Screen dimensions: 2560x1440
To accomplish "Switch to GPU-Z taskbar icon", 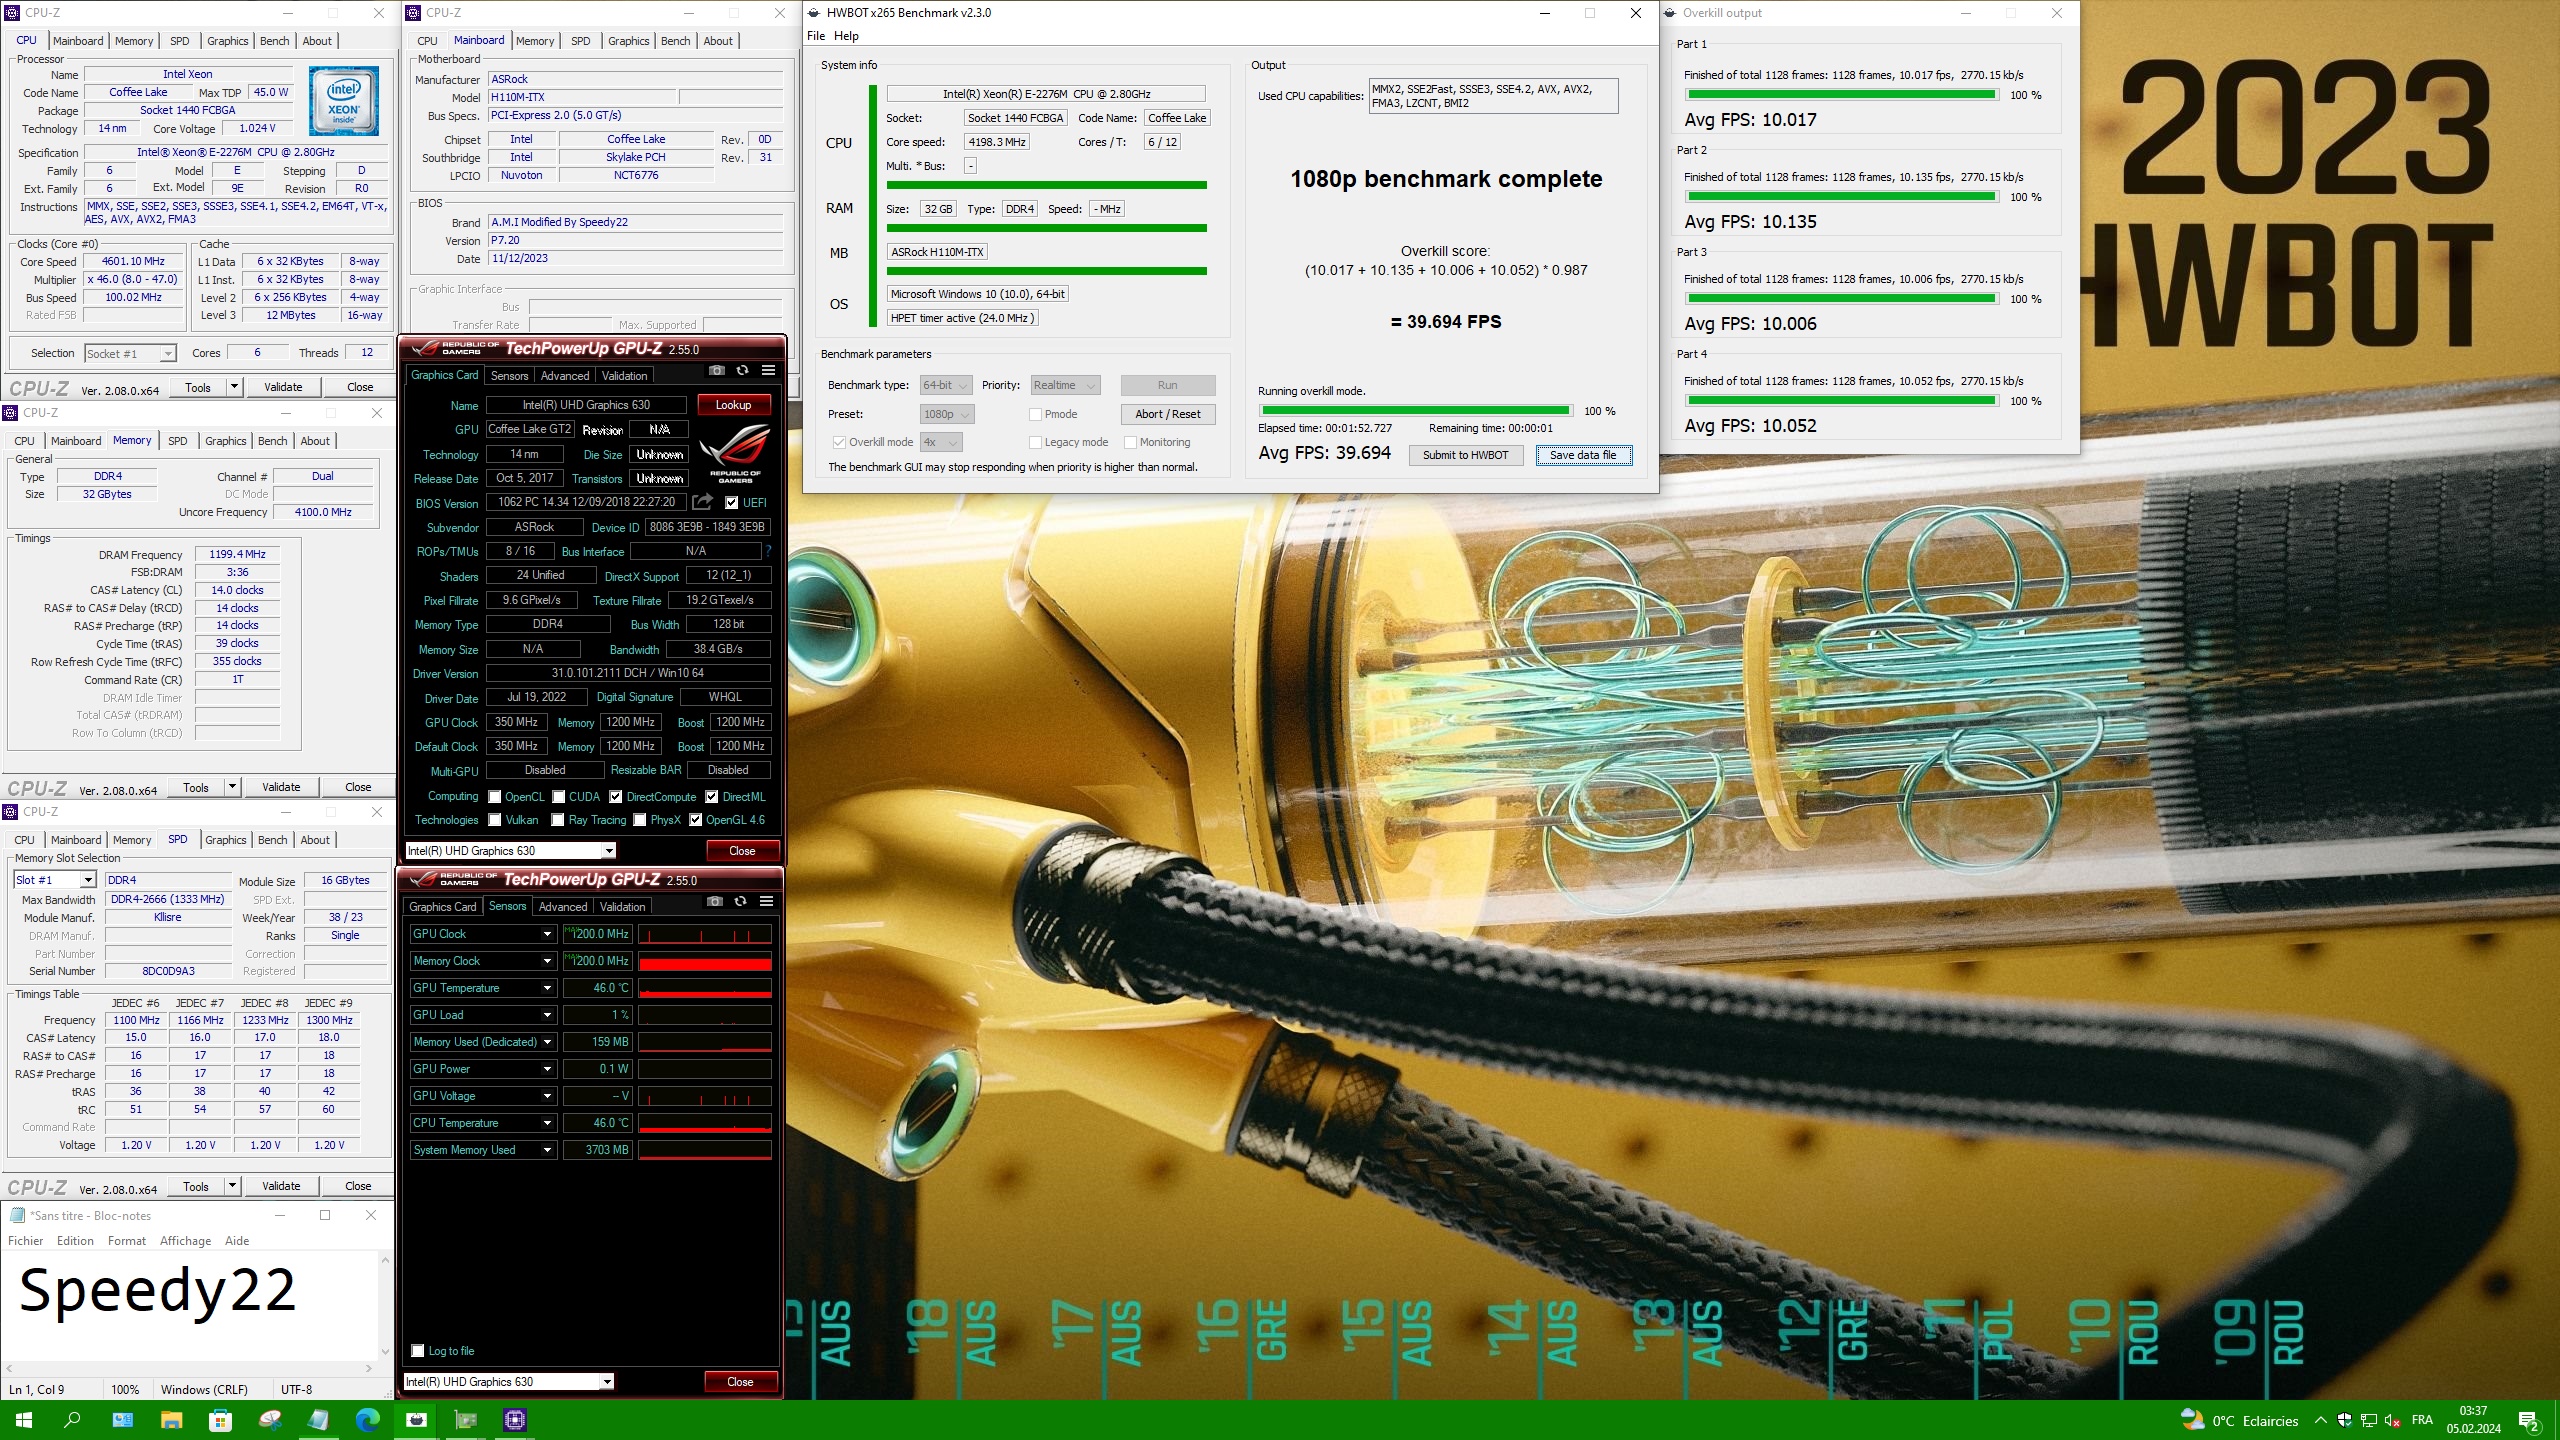I will click(x=465, y=1420).
